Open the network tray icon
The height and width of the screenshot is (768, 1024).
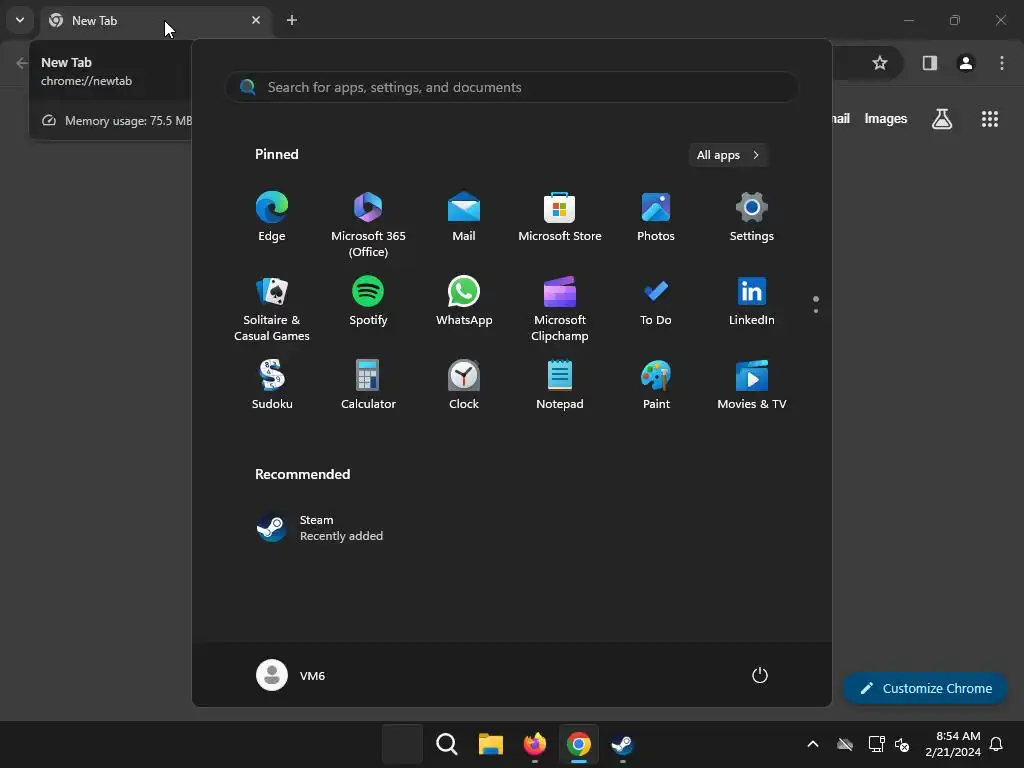point(876,744)
